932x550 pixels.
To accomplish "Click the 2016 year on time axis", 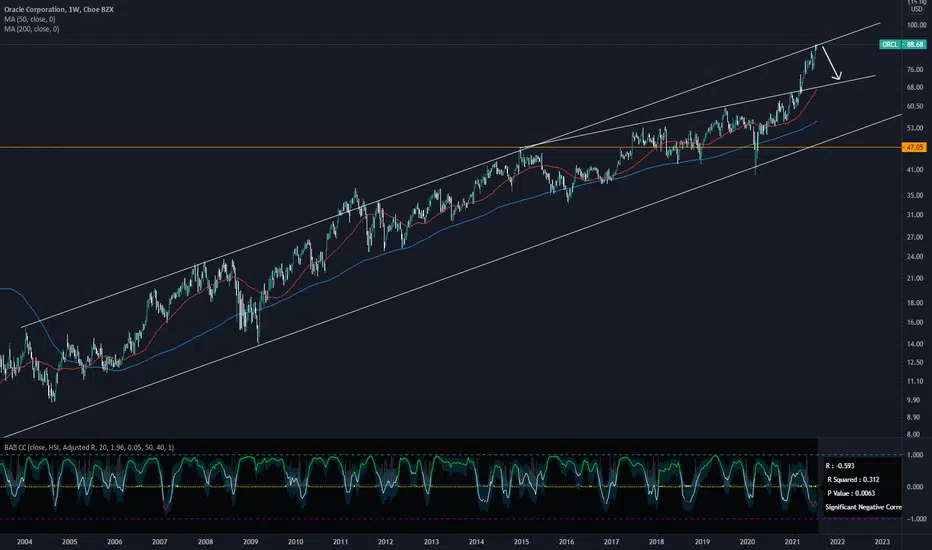I will 566,542.
